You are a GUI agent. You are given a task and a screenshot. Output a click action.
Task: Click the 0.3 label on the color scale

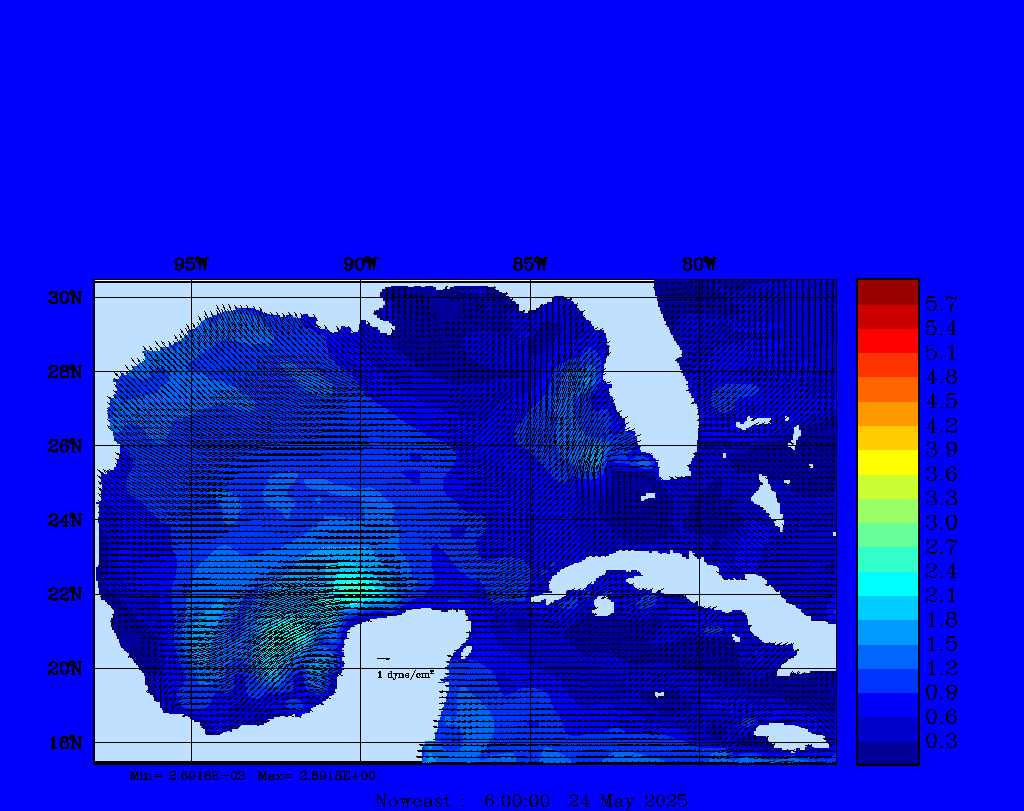coord(941,741)
